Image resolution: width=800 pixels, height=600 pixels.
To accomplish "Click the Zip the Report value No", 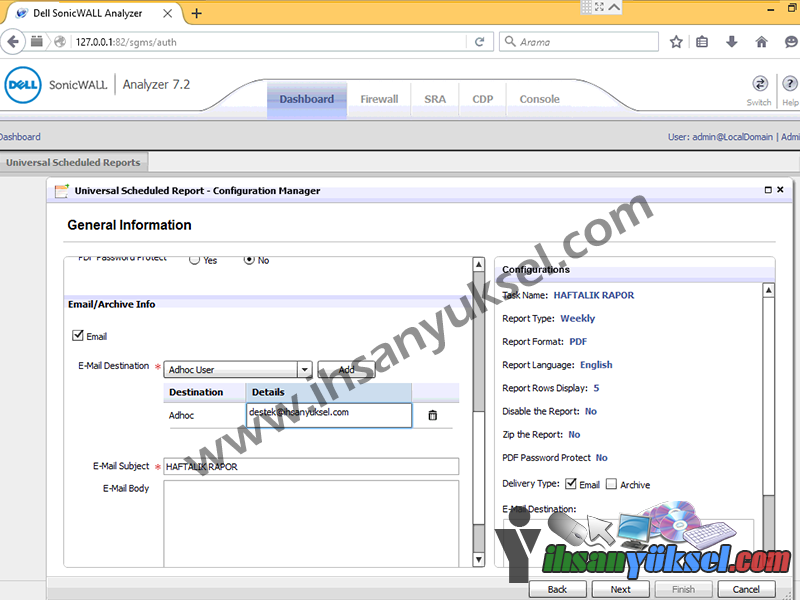I will coord(574,435).
